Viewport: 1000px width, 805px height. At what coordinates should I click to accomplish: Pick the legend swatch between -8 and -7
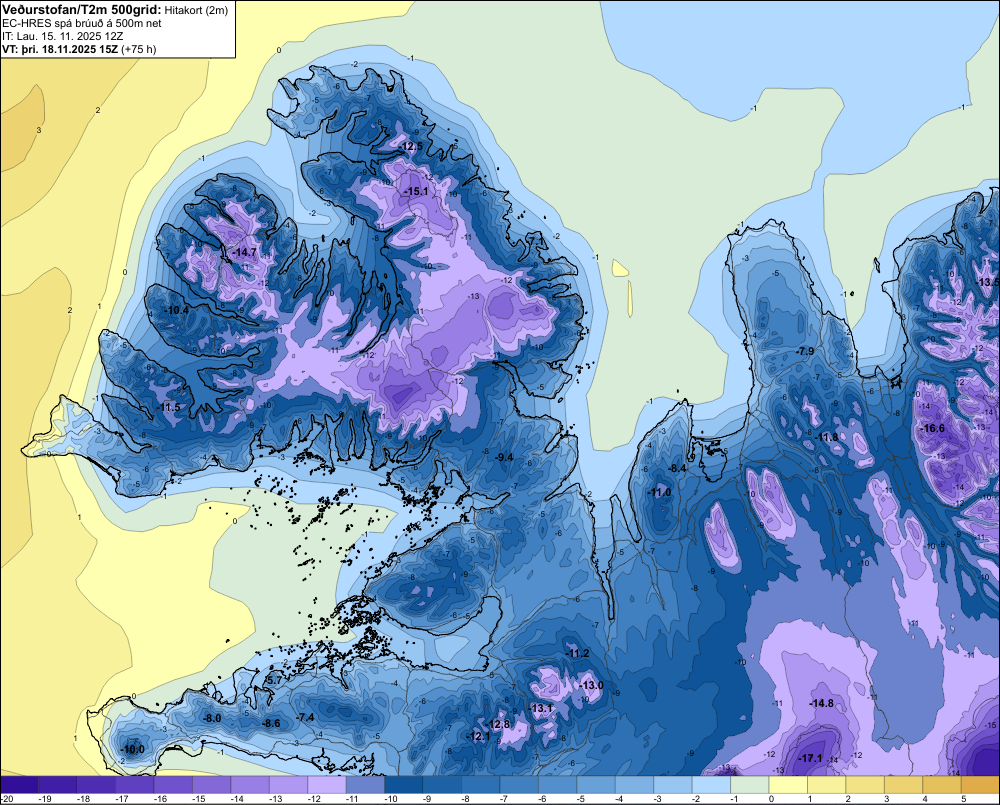point(481,785)
